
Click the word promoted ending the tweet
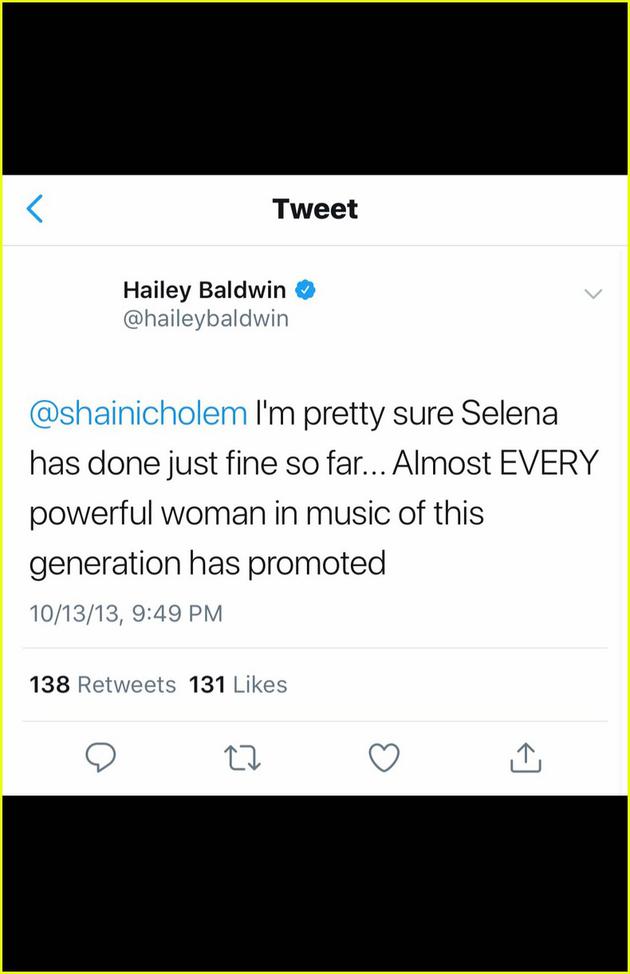[316, 563]
